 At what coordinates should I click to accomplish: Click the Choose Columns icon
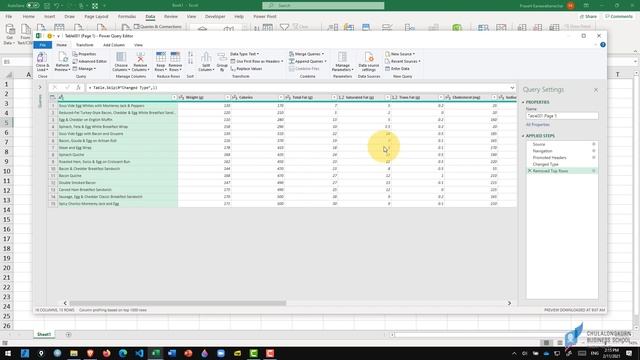(121, 58)
